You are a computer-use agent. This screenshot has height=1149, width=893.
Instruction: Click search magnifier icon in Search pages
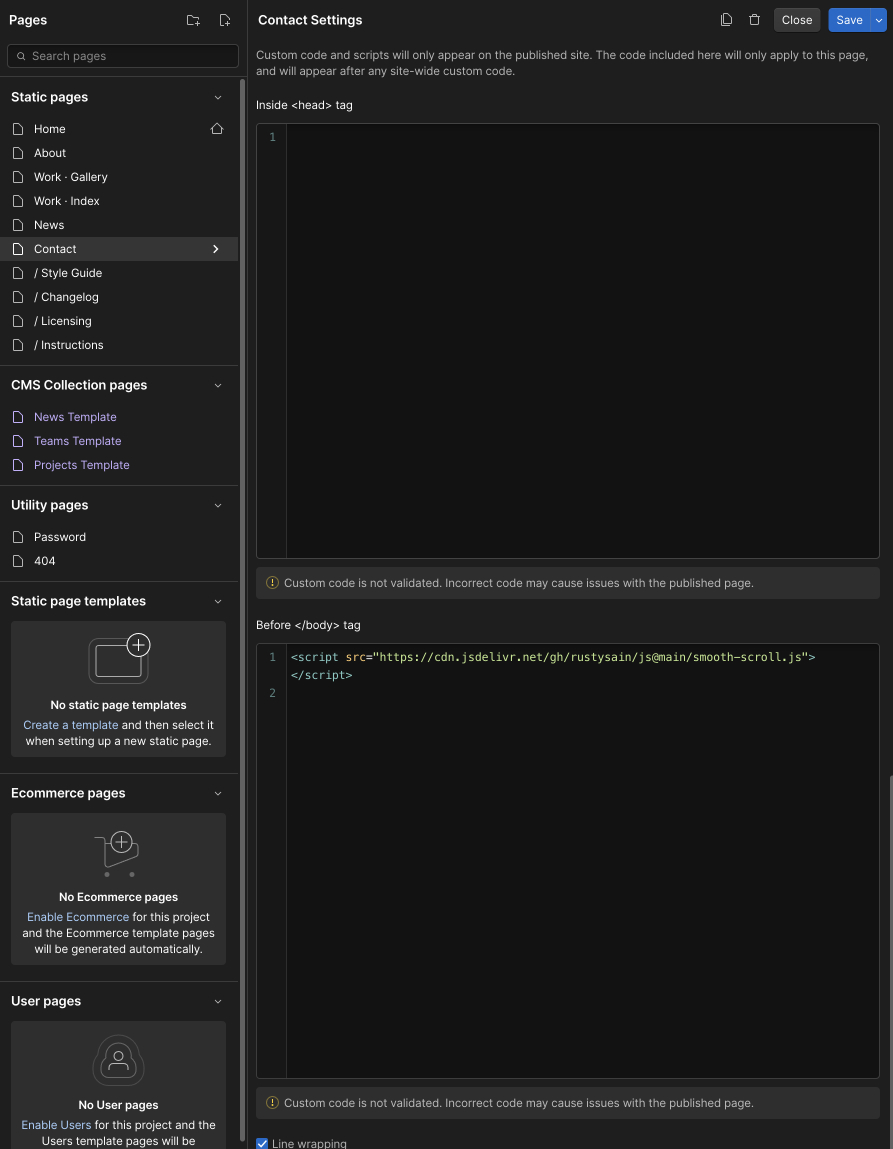click(x=21, y=56)
